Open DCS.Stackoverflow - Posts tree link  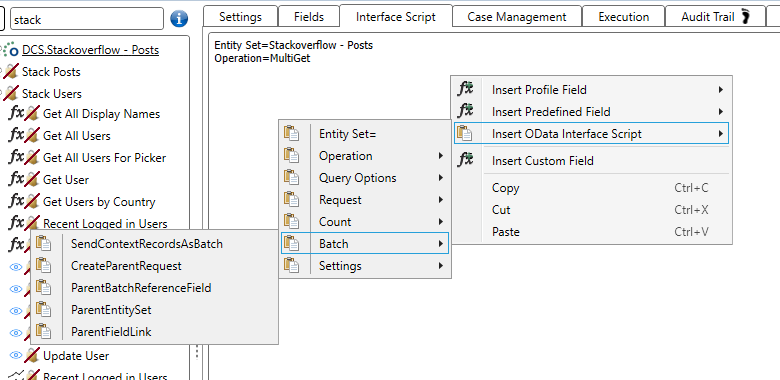coord(91,50)
